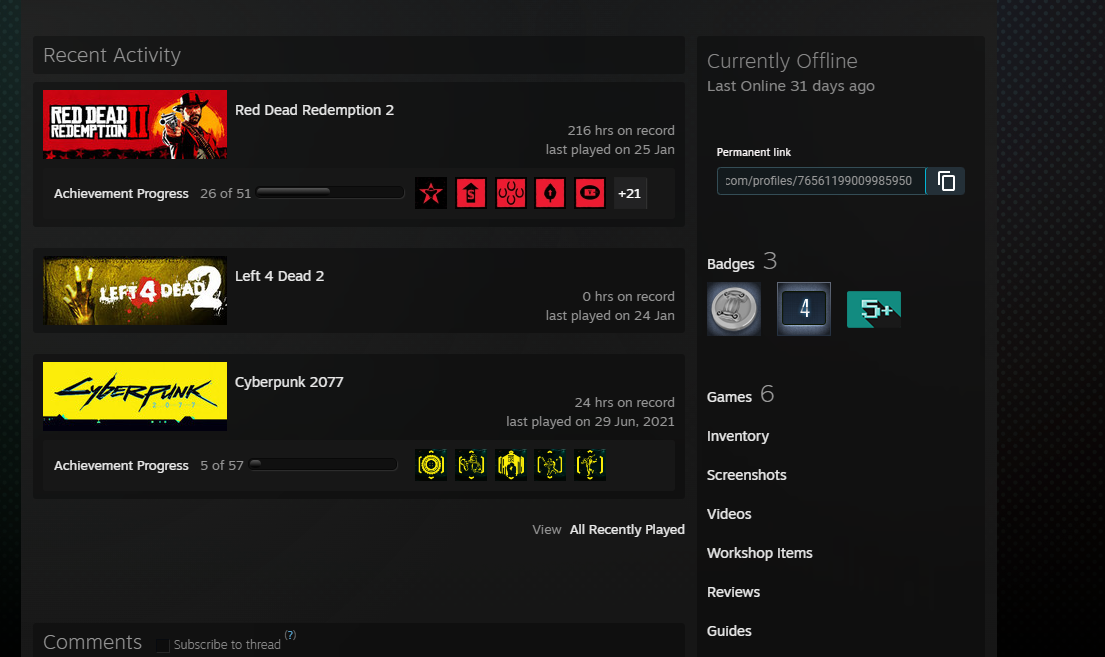Open the building-shaped Cyberpunk achievement
The image size is (1105, 657).
(x=511, y=465)
